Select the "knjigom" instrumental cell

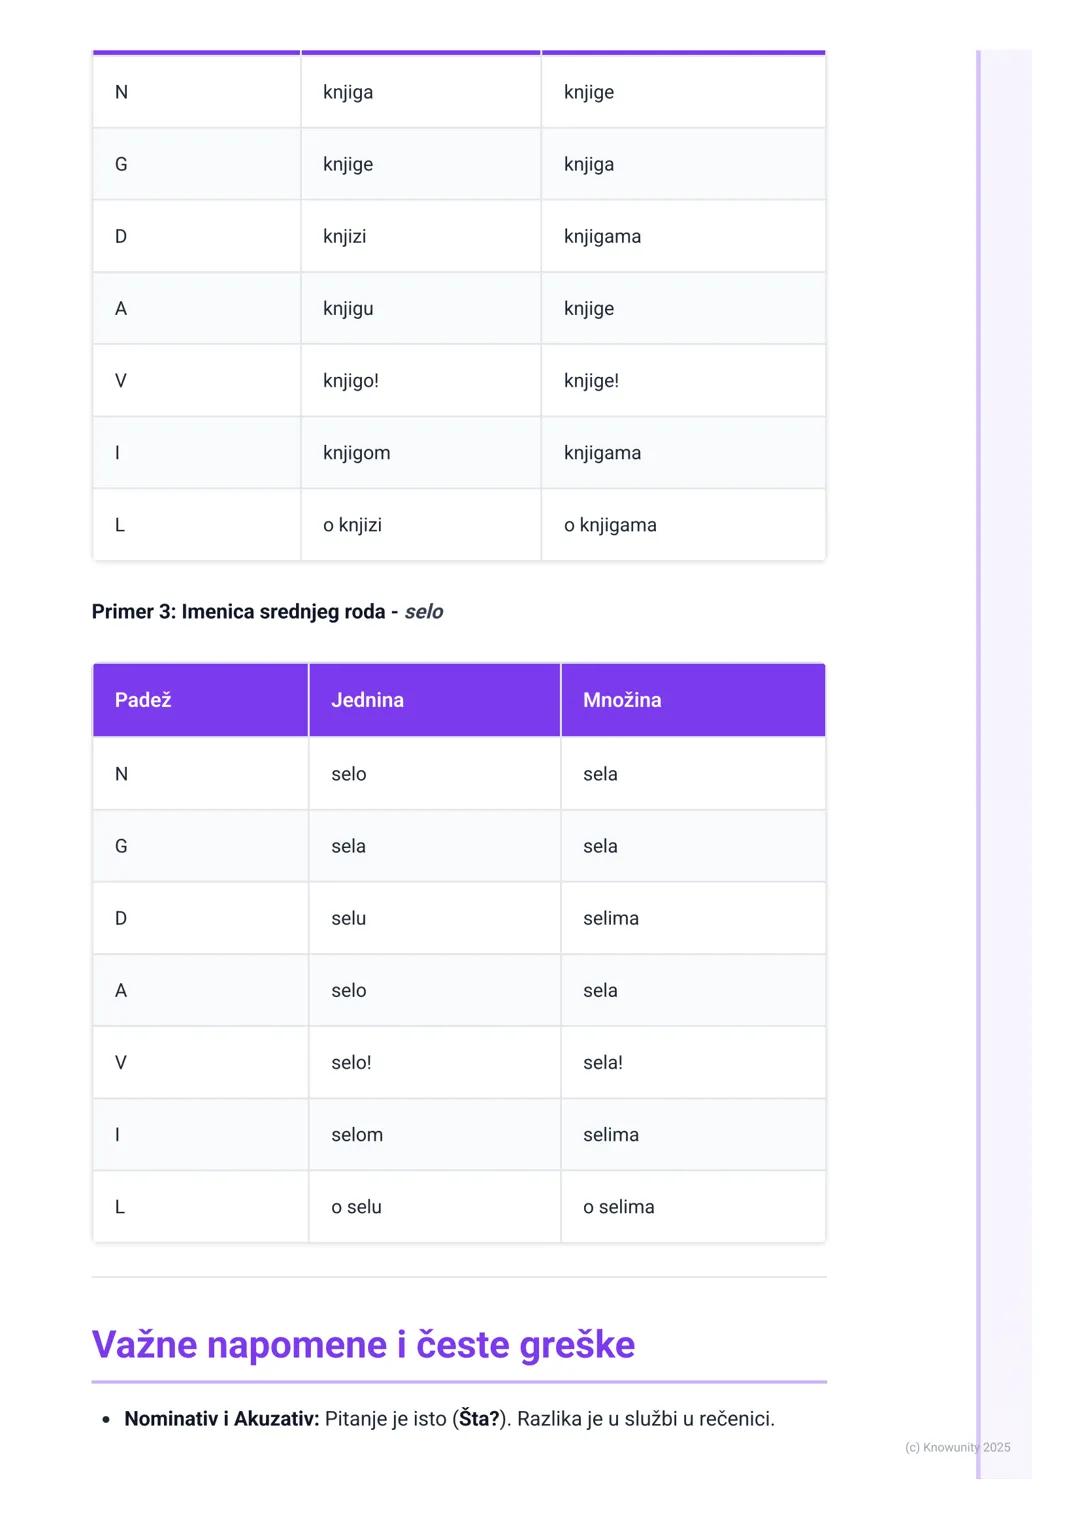coord(357,453)
